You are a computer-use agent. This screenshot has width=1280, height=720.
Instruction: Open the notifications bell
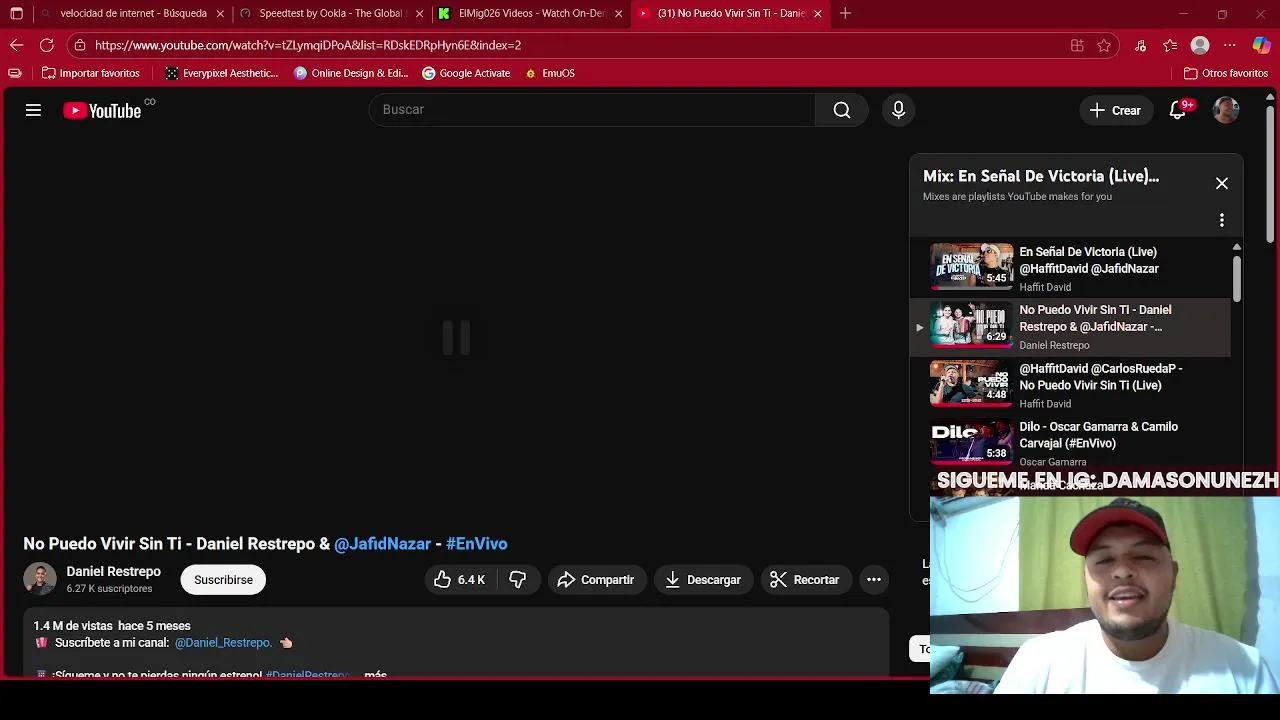[1178, 110]
